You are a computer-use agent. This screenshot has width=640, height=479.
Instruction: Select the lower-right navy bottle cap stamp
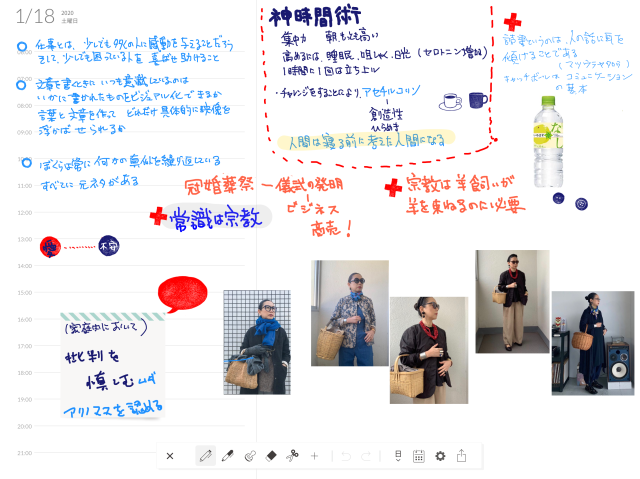581,204
